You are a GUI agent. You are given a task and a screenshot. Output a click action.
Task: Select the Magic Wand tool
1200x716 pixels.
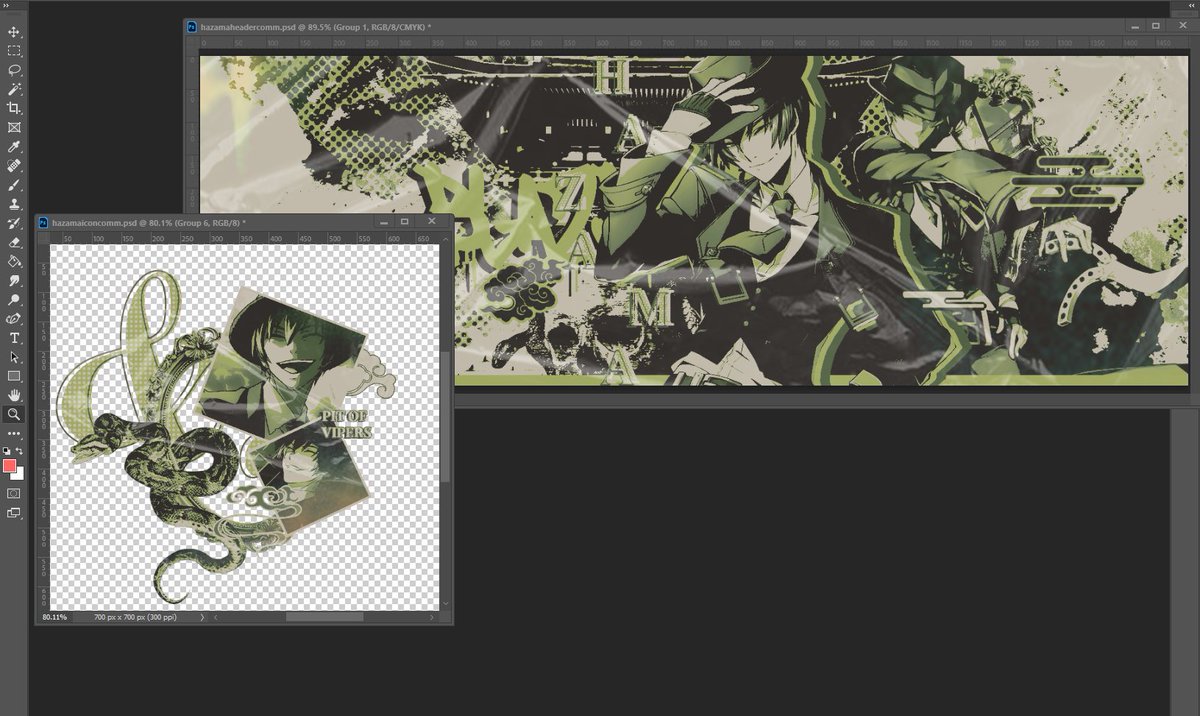coord(14,89)
